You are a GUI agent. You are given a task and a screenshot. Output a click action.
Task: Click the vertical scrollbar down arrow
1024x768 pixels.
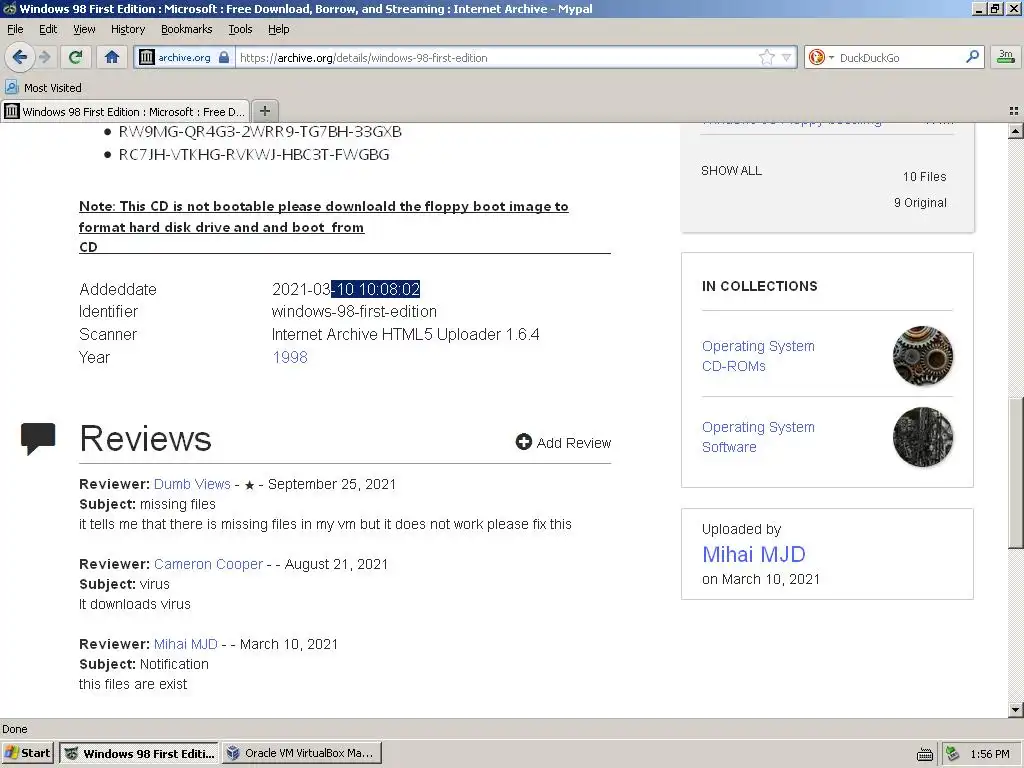pyautogui.click(x=1016, y=709)
